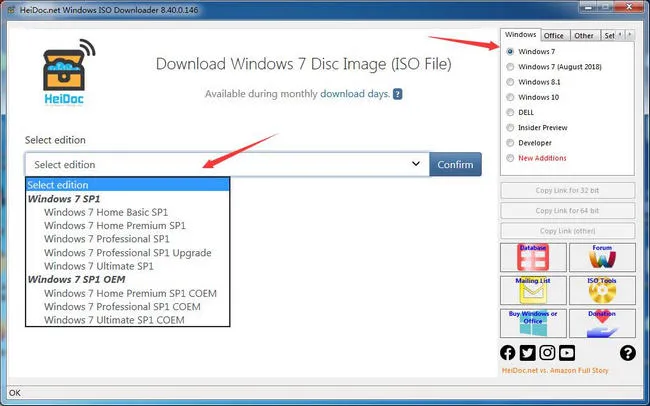The height and width of the screenshot is (406, 650).
Task: Choose Windows 7 Home Premium SP1 option
Action: pos(115,226)
